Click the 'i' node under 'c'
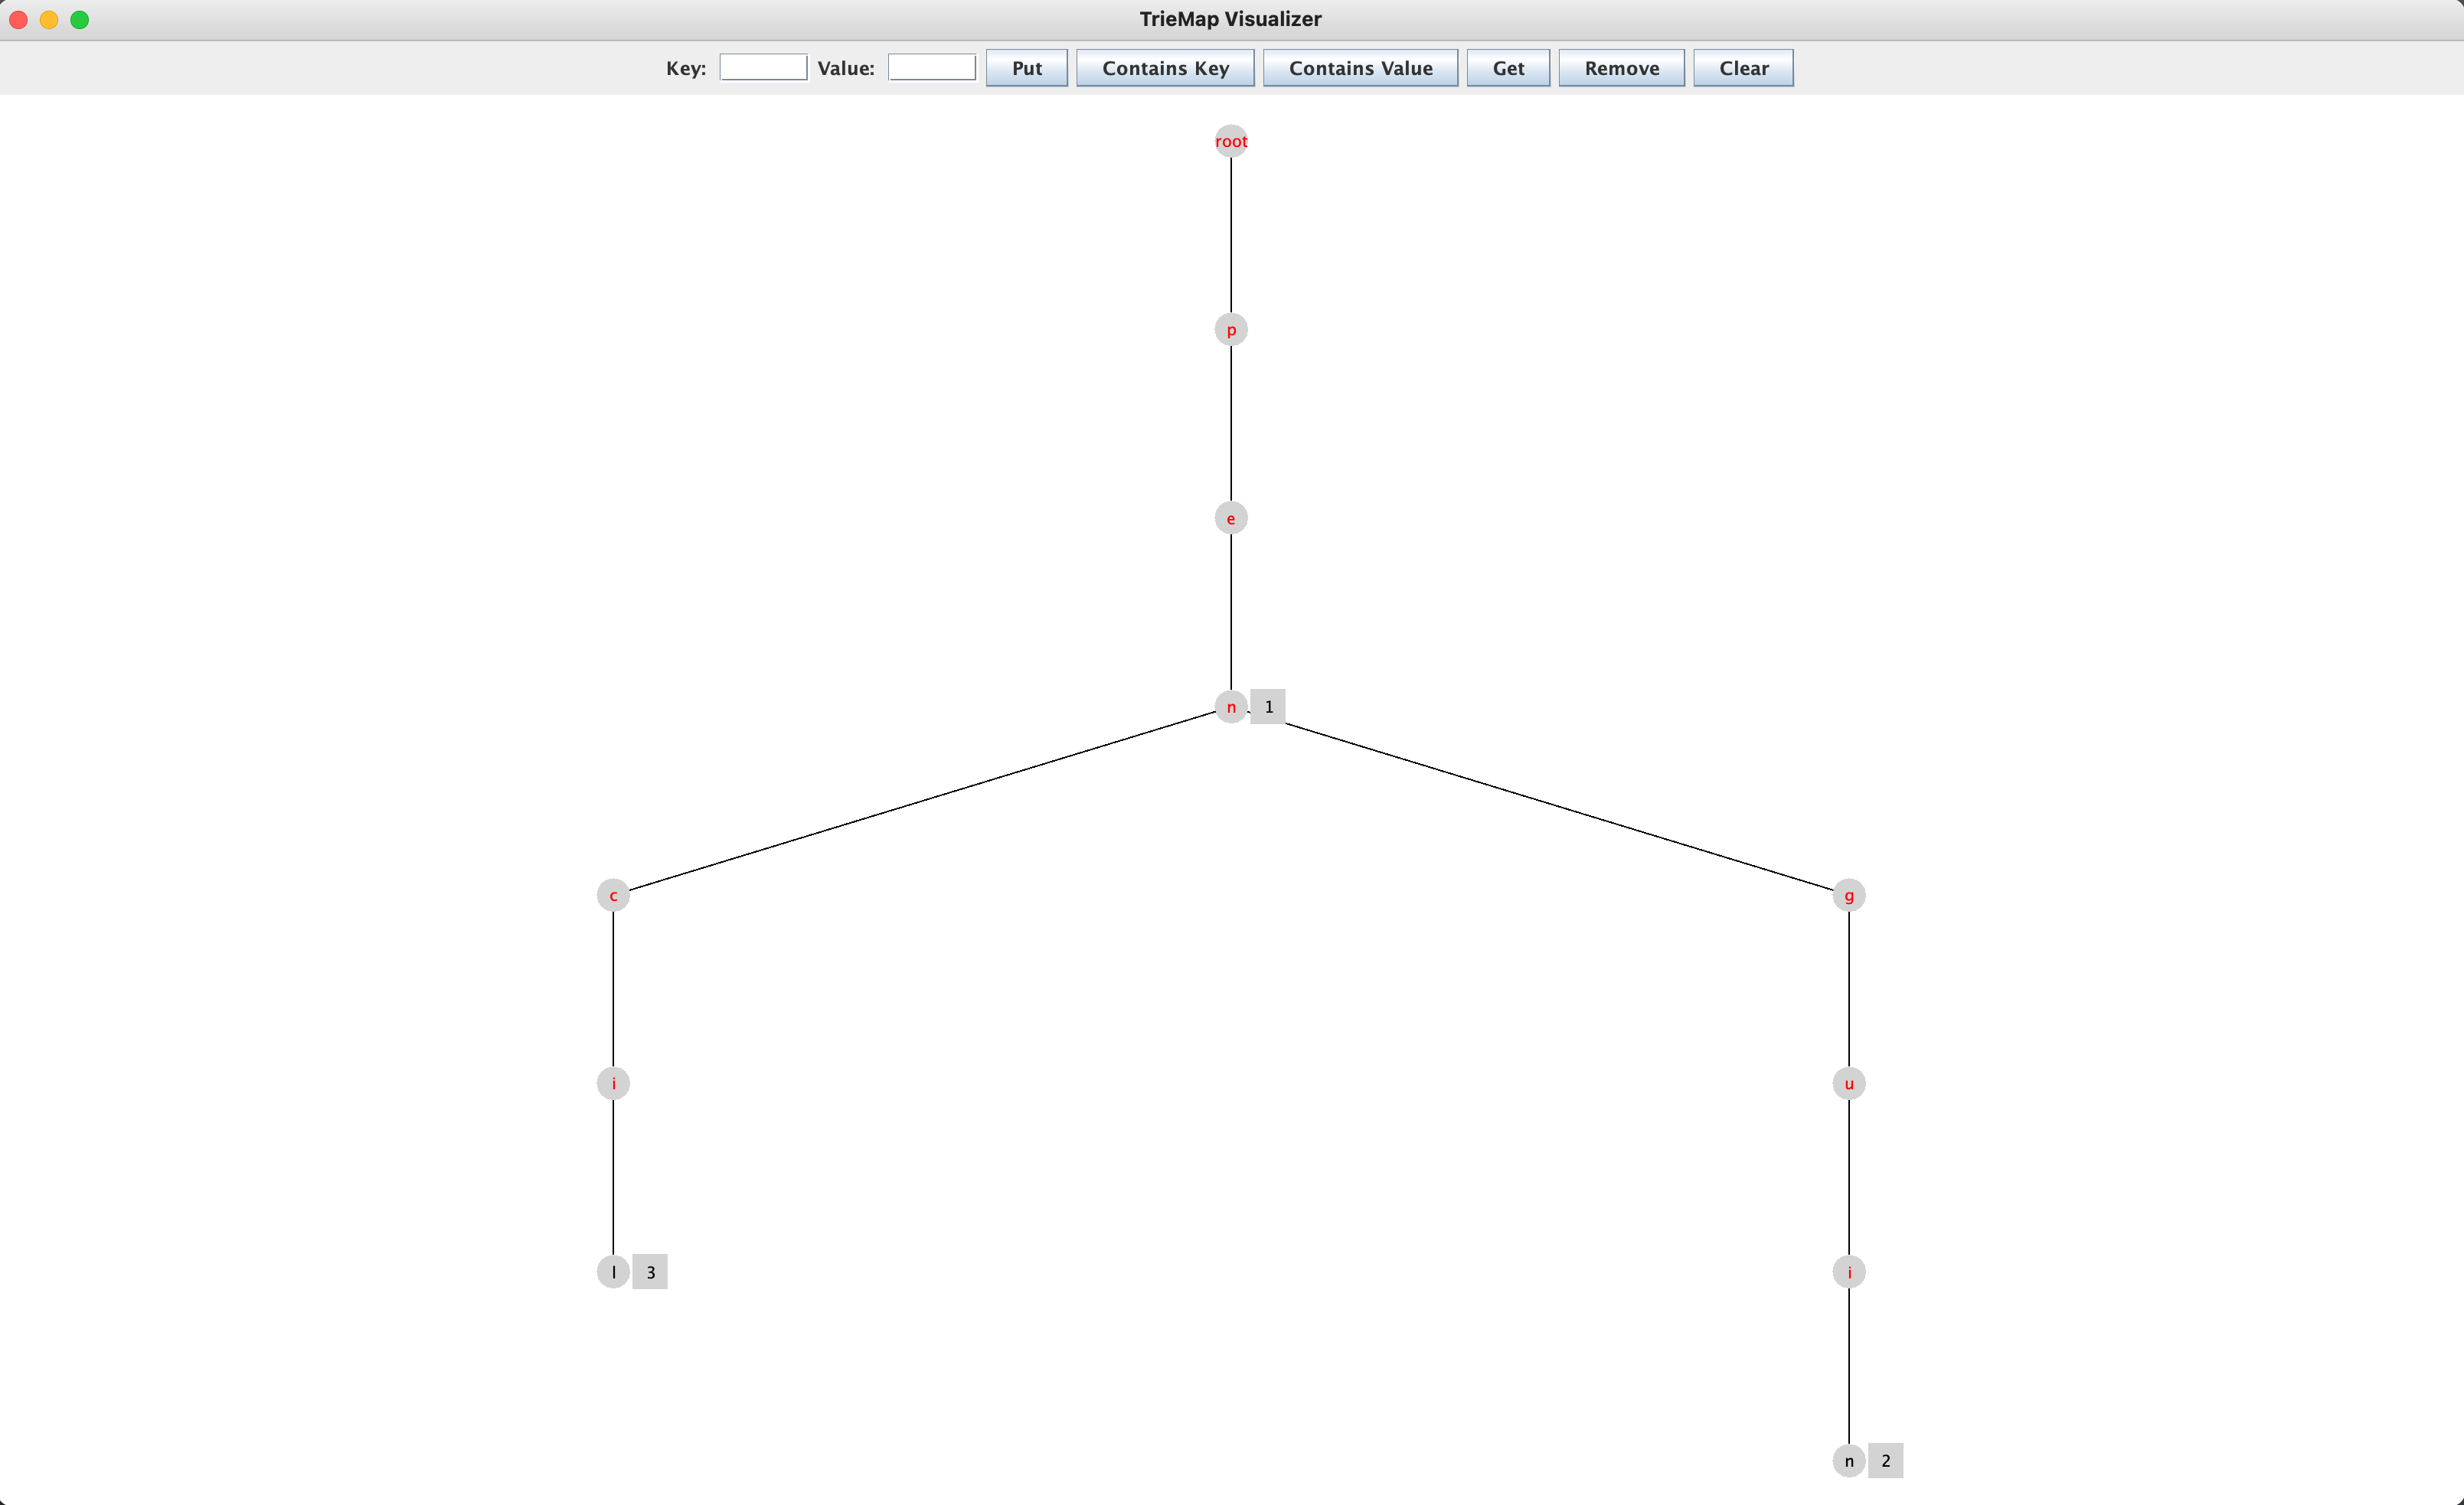This screenshot has height=1505, width=2464. click(x=614, y=1082)
